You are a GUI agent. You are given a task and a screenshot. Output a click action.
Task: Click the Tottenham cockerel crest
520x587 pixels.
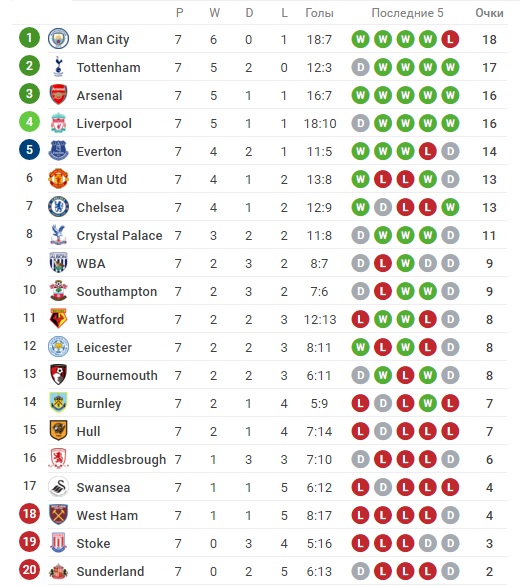coord(58,67)
